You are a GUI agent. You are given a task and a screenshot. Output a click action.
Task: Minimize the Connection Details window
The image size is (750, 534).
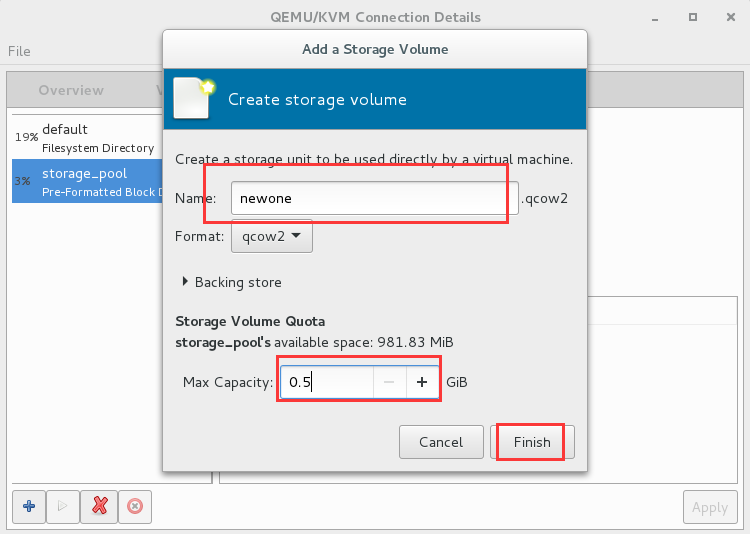pos(655,18)
